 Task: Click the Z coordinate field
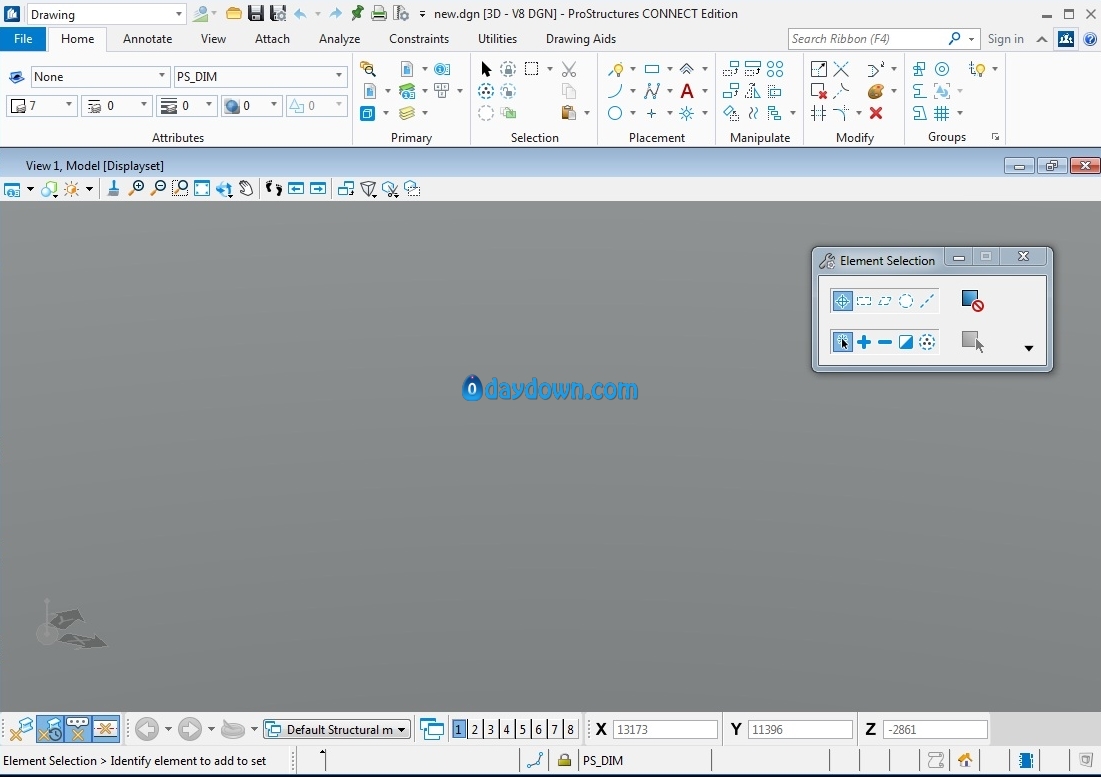click(x=935, y=729)
